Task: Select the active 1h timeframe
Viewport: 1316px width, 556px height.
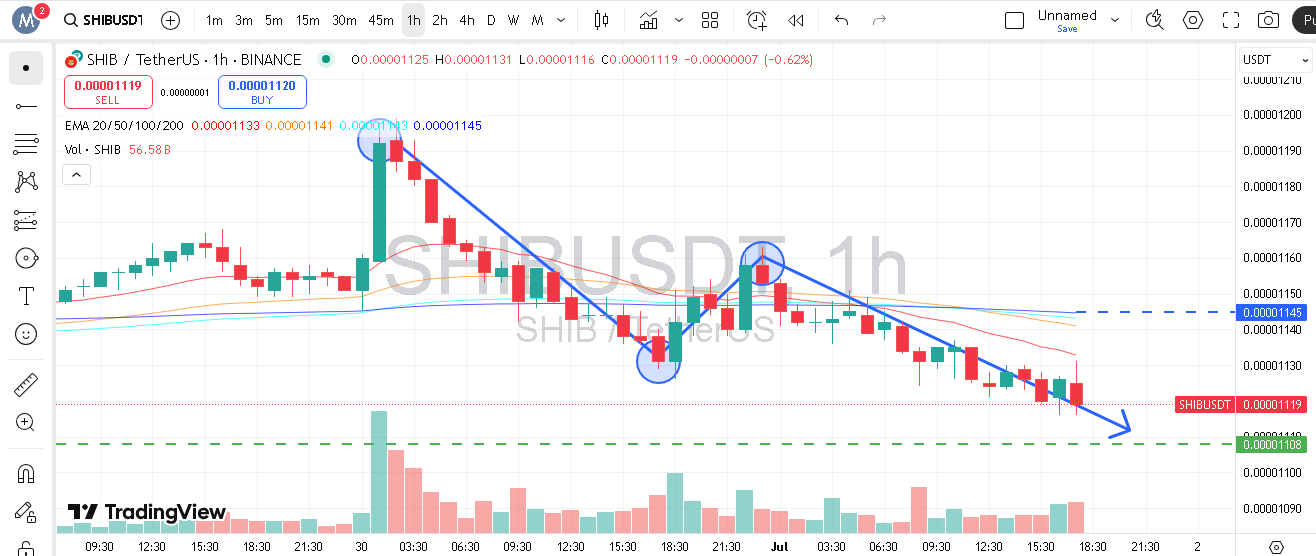Action: click(x=414, y=20)
